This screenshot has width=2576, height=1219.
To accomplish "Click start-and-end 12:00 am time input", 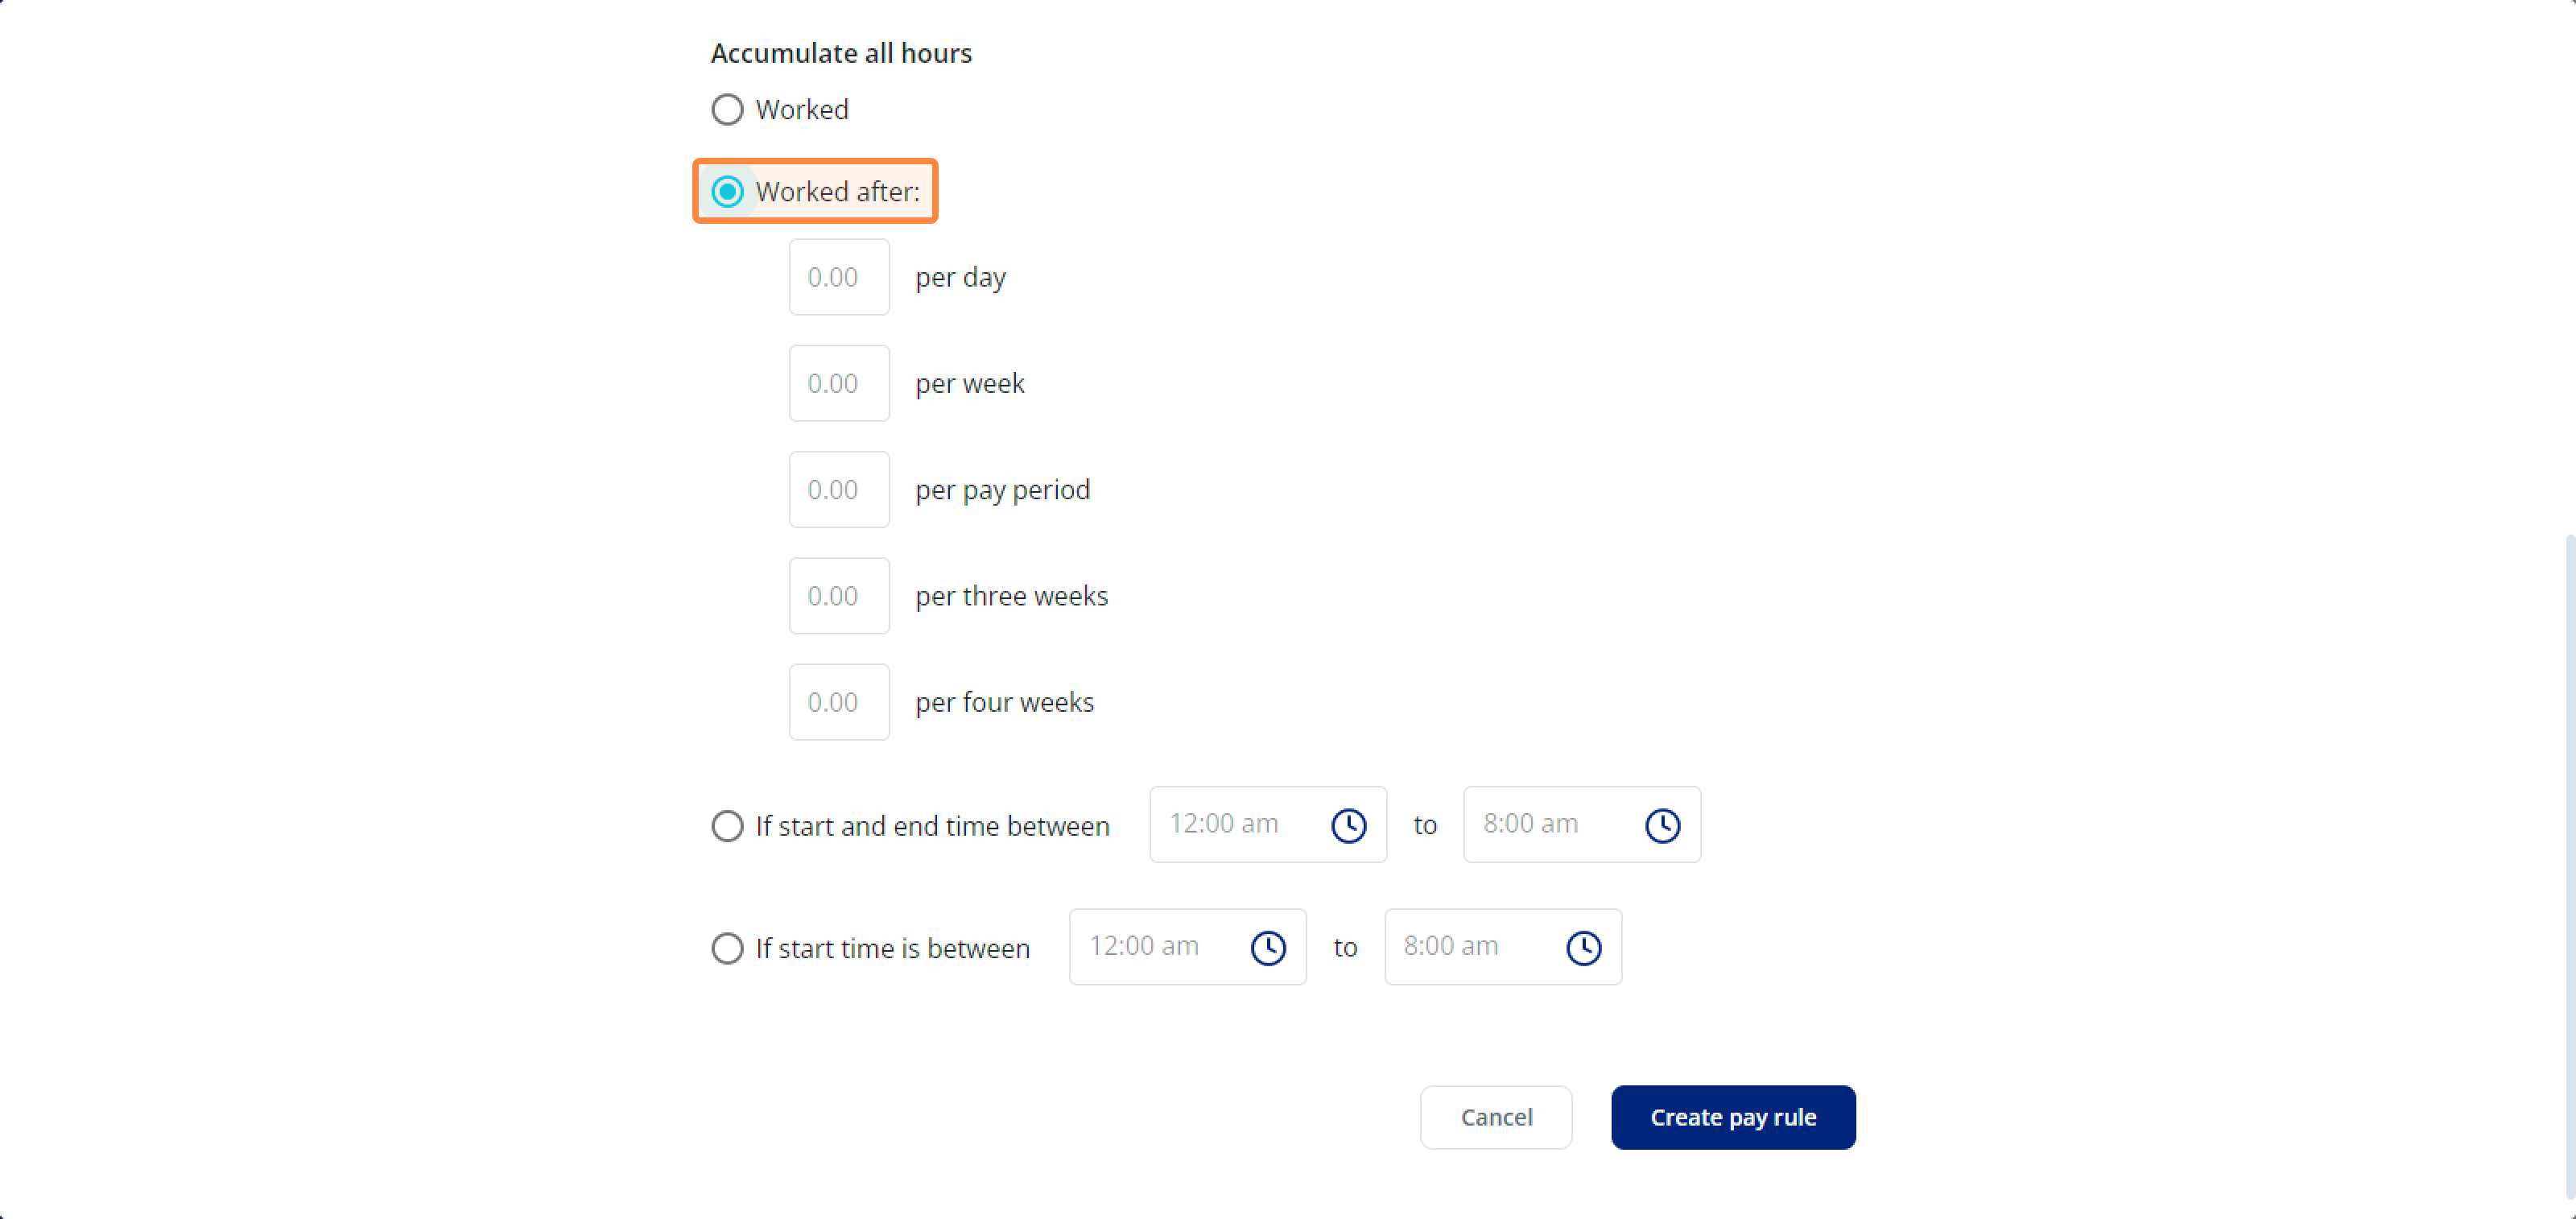I will tap(1268, 825).
